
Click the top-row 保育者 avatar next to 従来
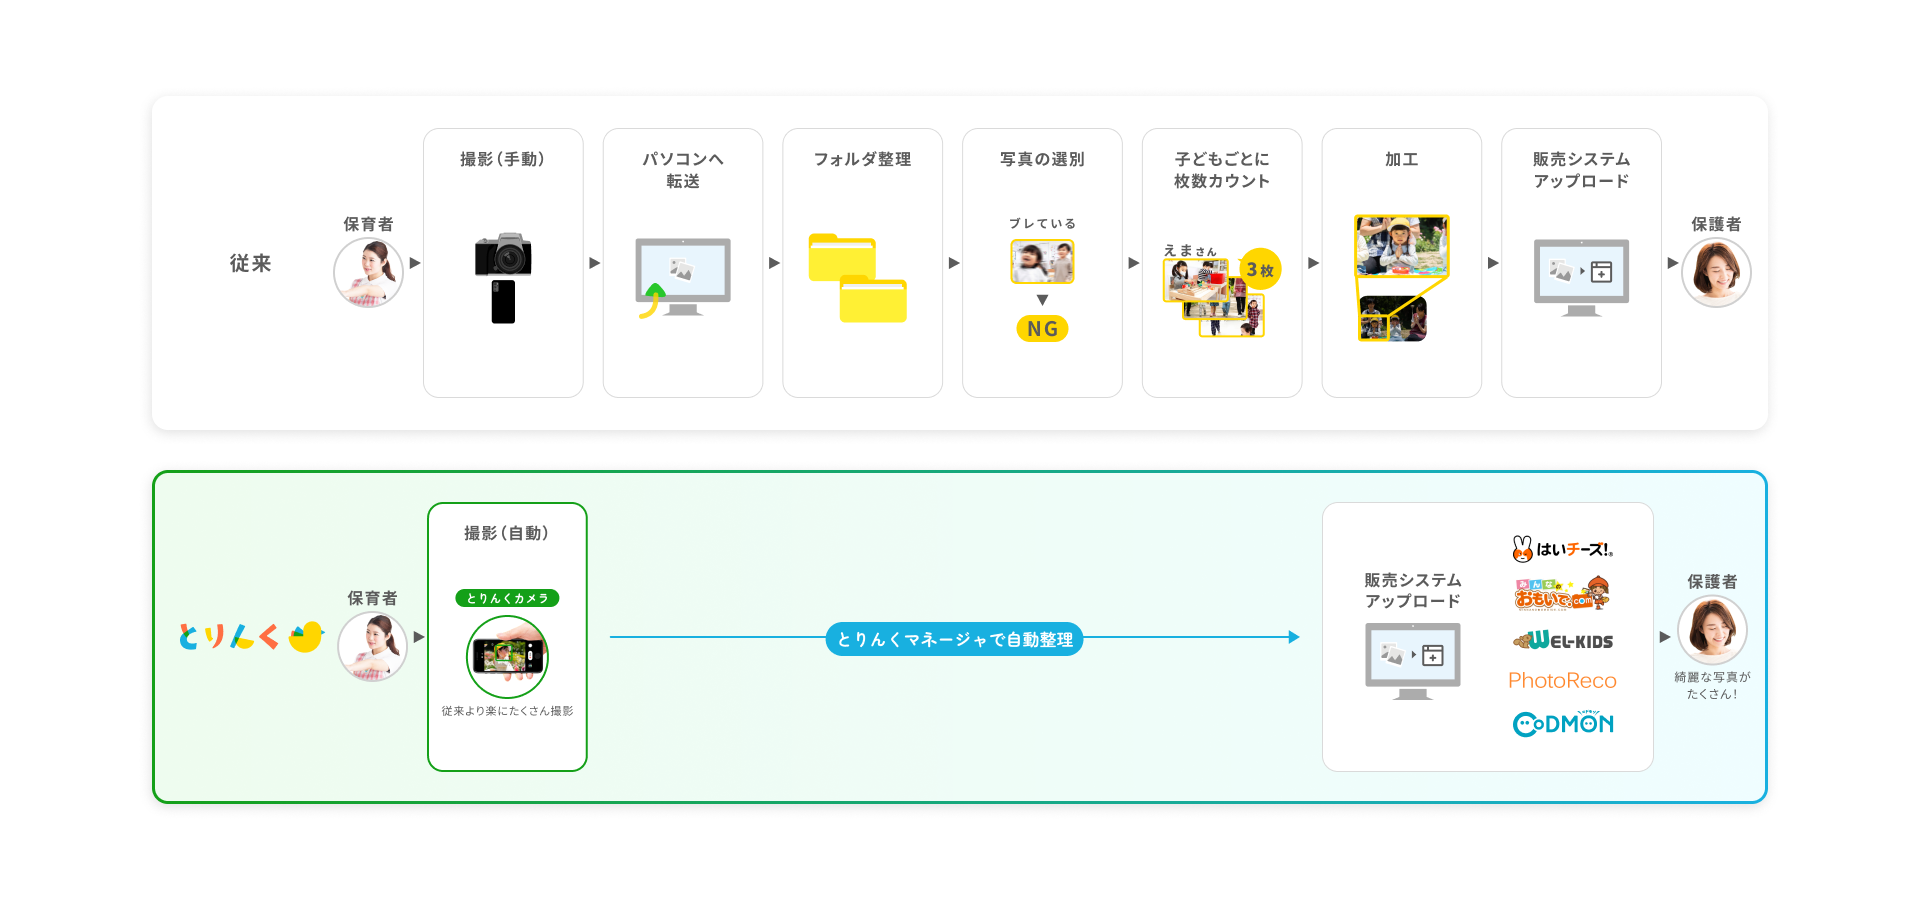click(368, 272)
